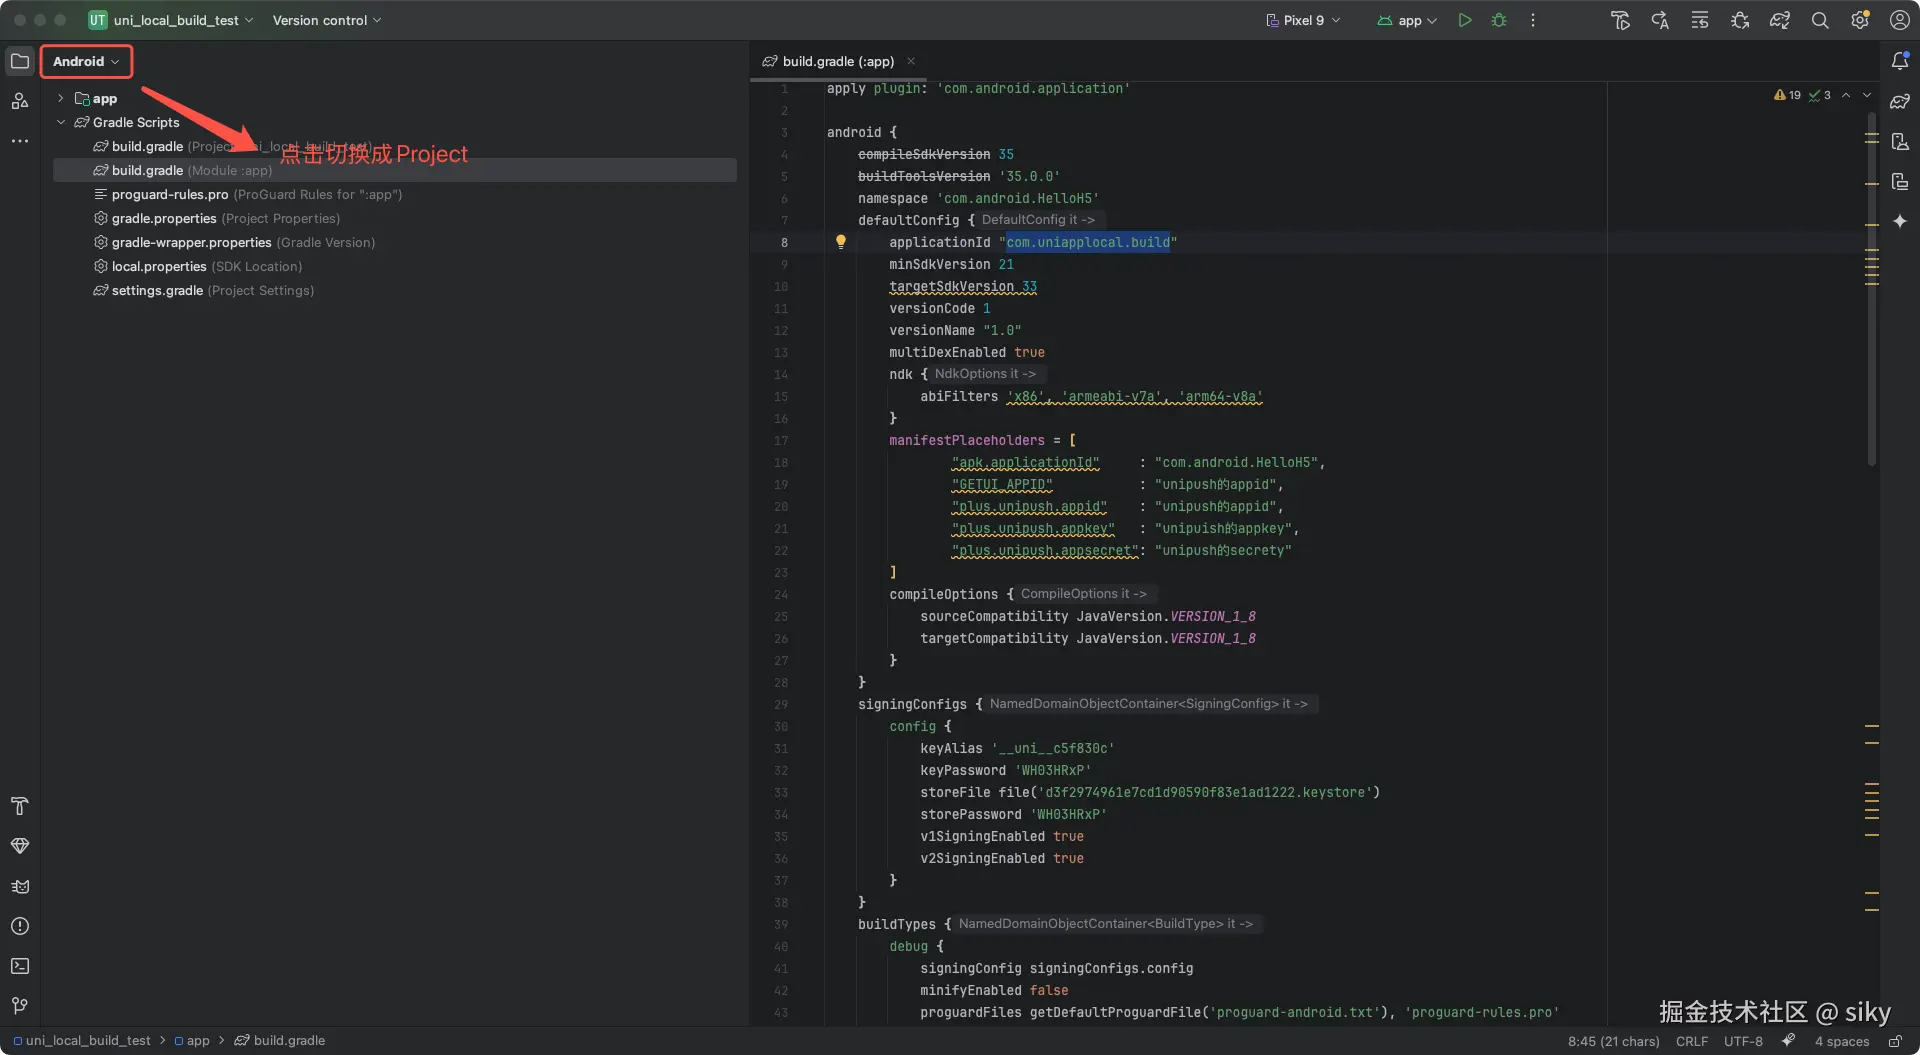1920x1055 pixels.
Task: Select the build.gradle (:app) editor tab
Action: [x=837, y=61]
